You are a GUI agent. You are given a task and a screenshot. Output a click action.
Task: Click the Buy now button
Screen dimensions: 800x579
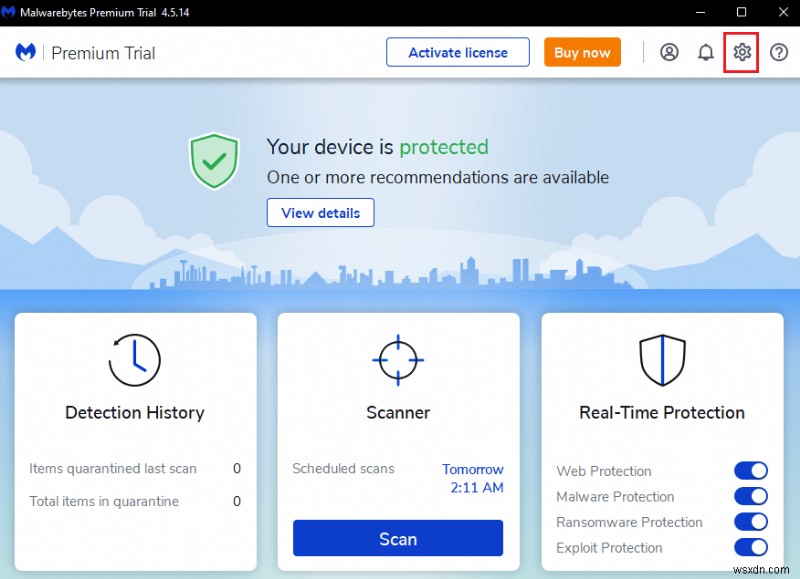(x=582, y=52)
